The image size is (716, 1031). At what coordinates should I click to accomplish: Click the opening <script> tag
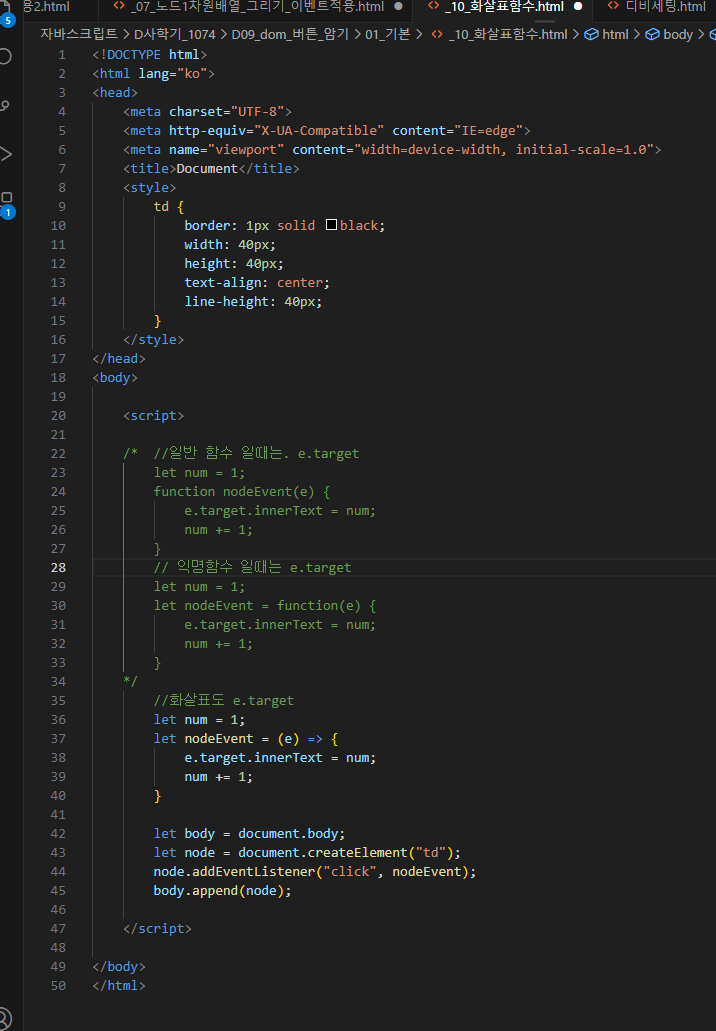point(154,416)
